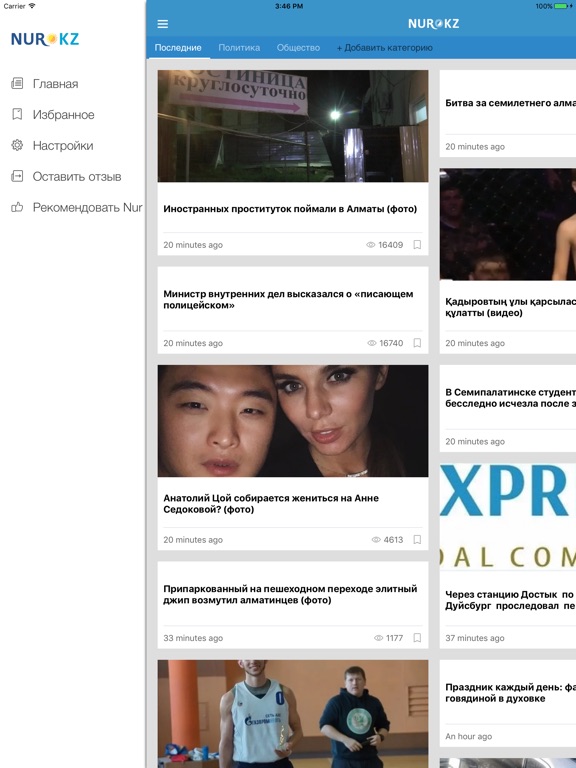Open Избранное bookmarks section
The image size is (576, 768).
(53, 115)
